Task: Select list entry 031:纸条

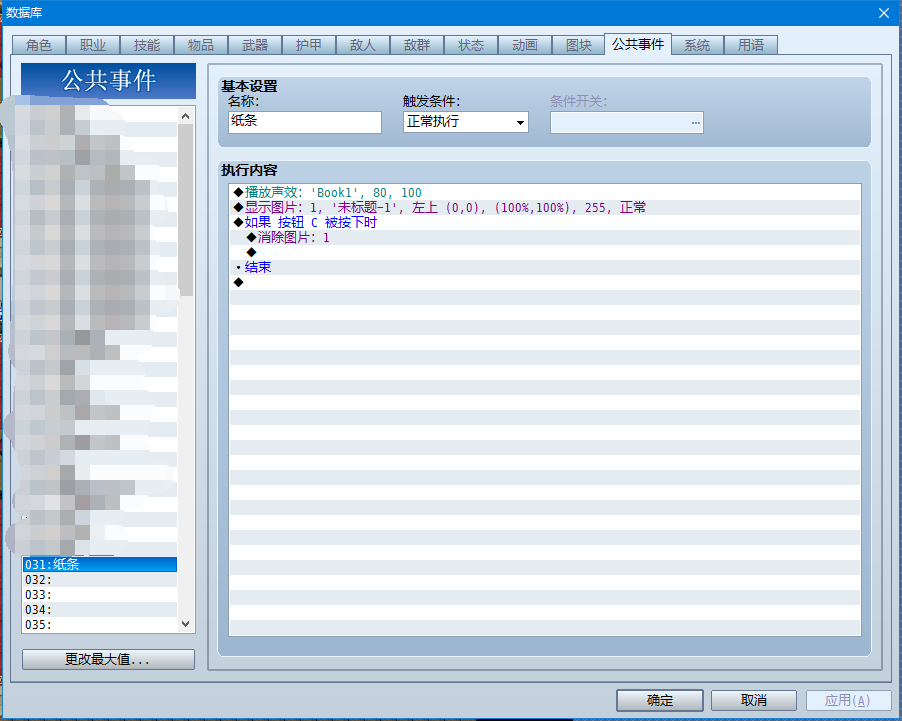Action: (100, 564)
